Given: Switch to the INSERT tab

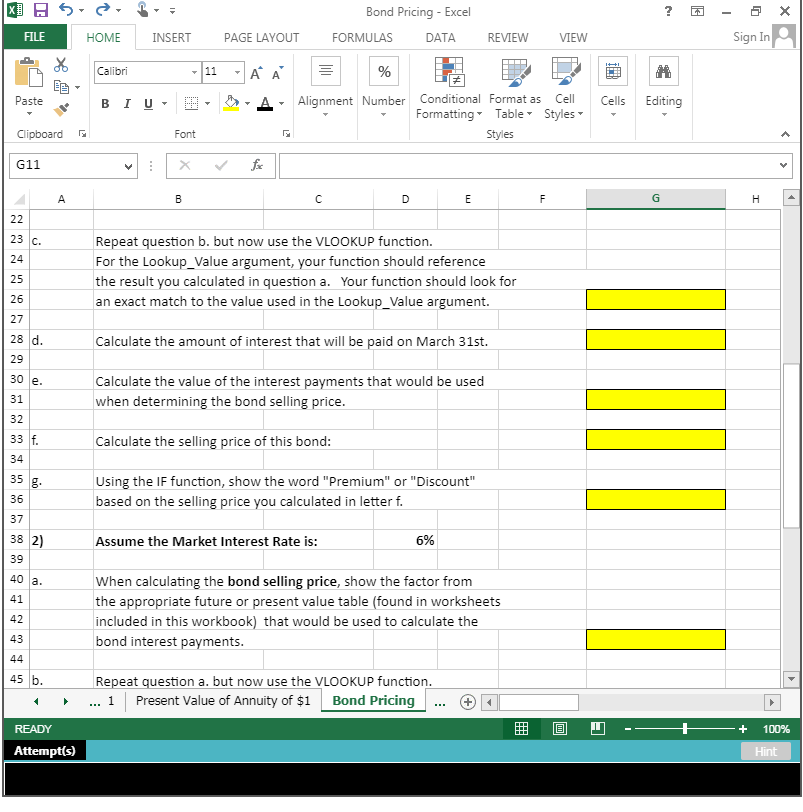Looking at the screenshot, I should (171, 38).
